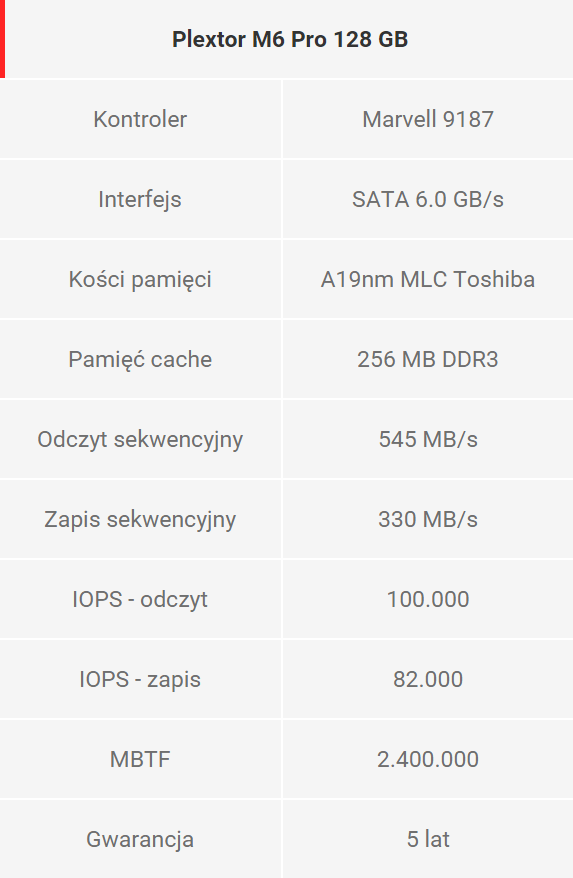Select the Kości pamięci label
This screenshot has height=878, width=573.
(x=140, y=279)
